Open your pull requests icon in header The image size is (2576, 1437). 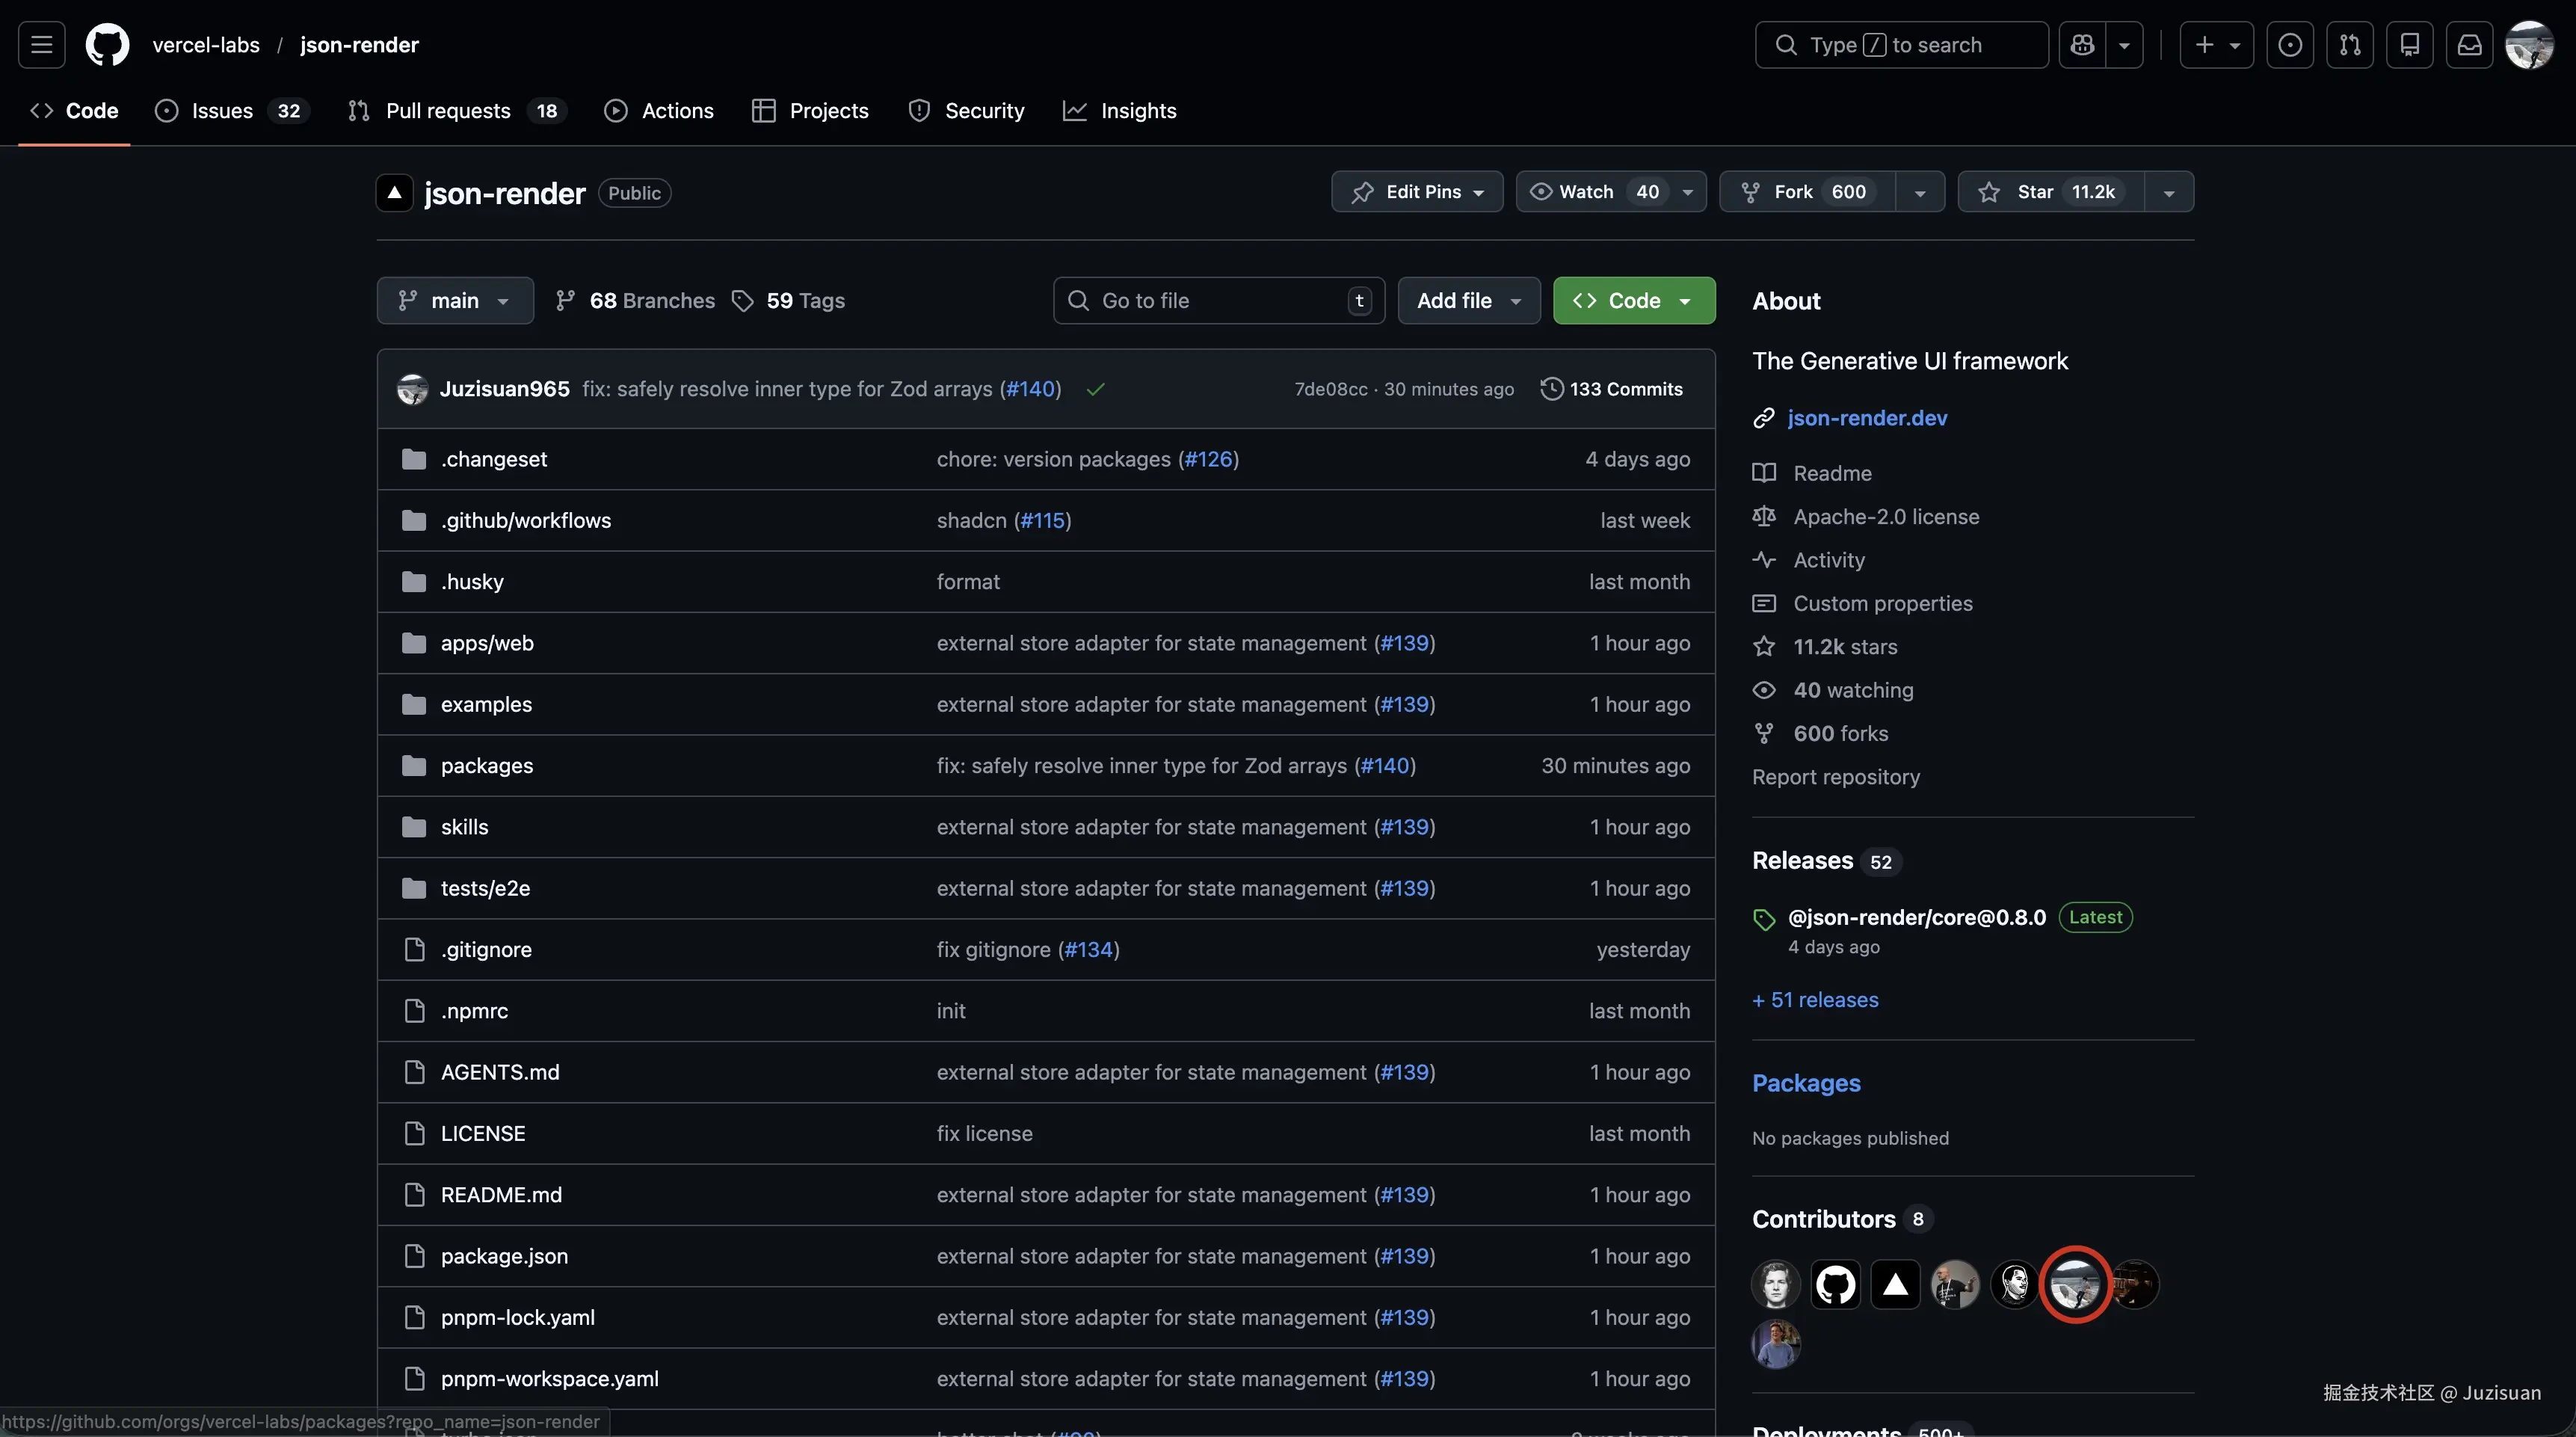coord(2349,45)
